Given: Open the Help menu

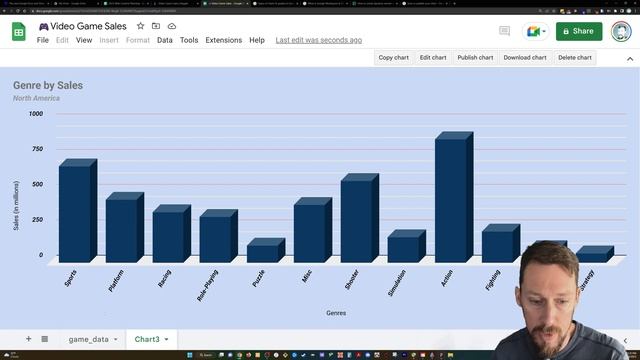Looking at the screenshot, I should click(x=257, y=40).
